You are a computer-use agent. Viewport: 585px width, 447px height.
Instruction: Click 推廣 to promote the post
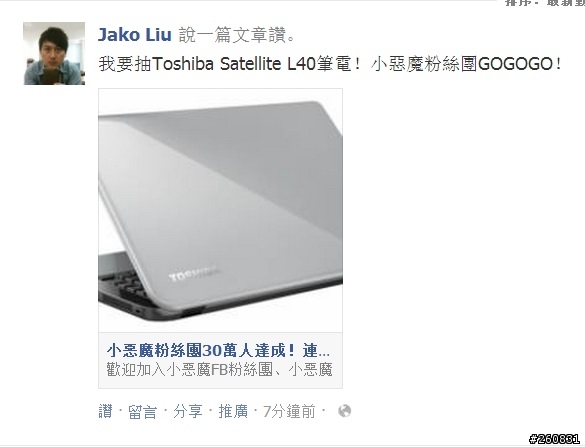pyautogui.click(x=233, y=412)
